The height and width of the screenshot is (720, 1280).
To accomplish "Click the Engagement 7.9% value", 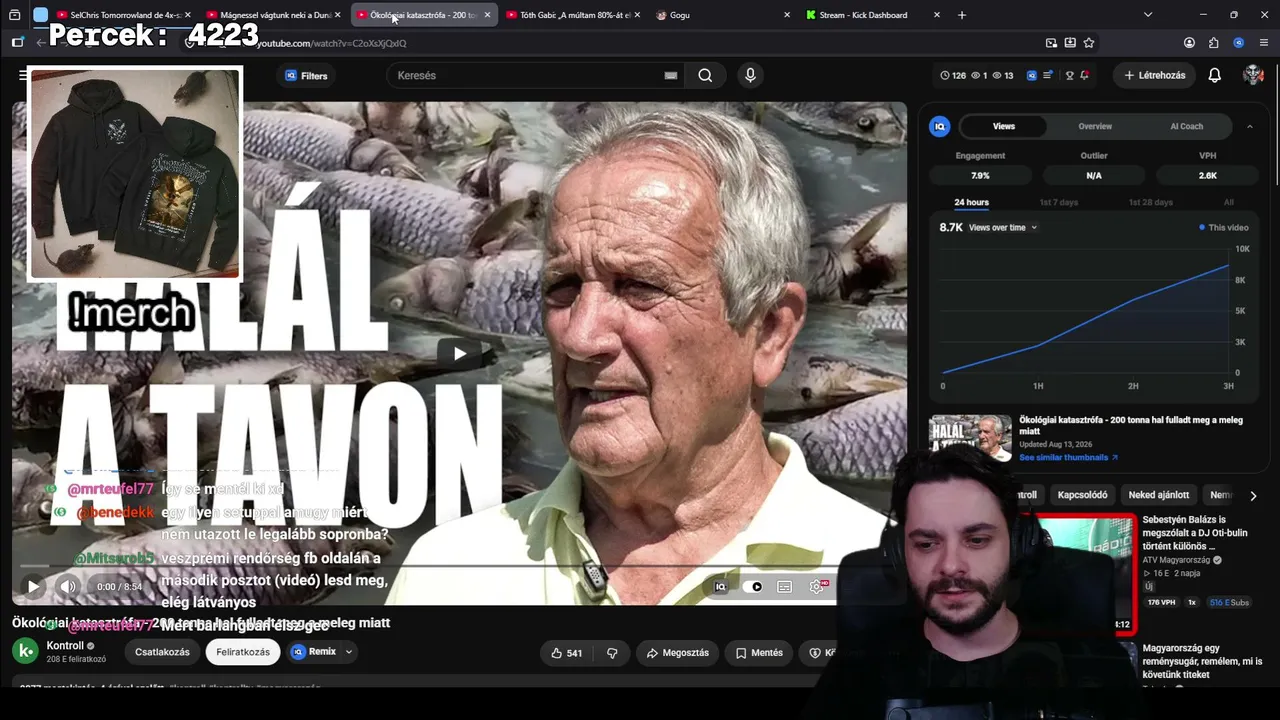I will coord(980,175).
